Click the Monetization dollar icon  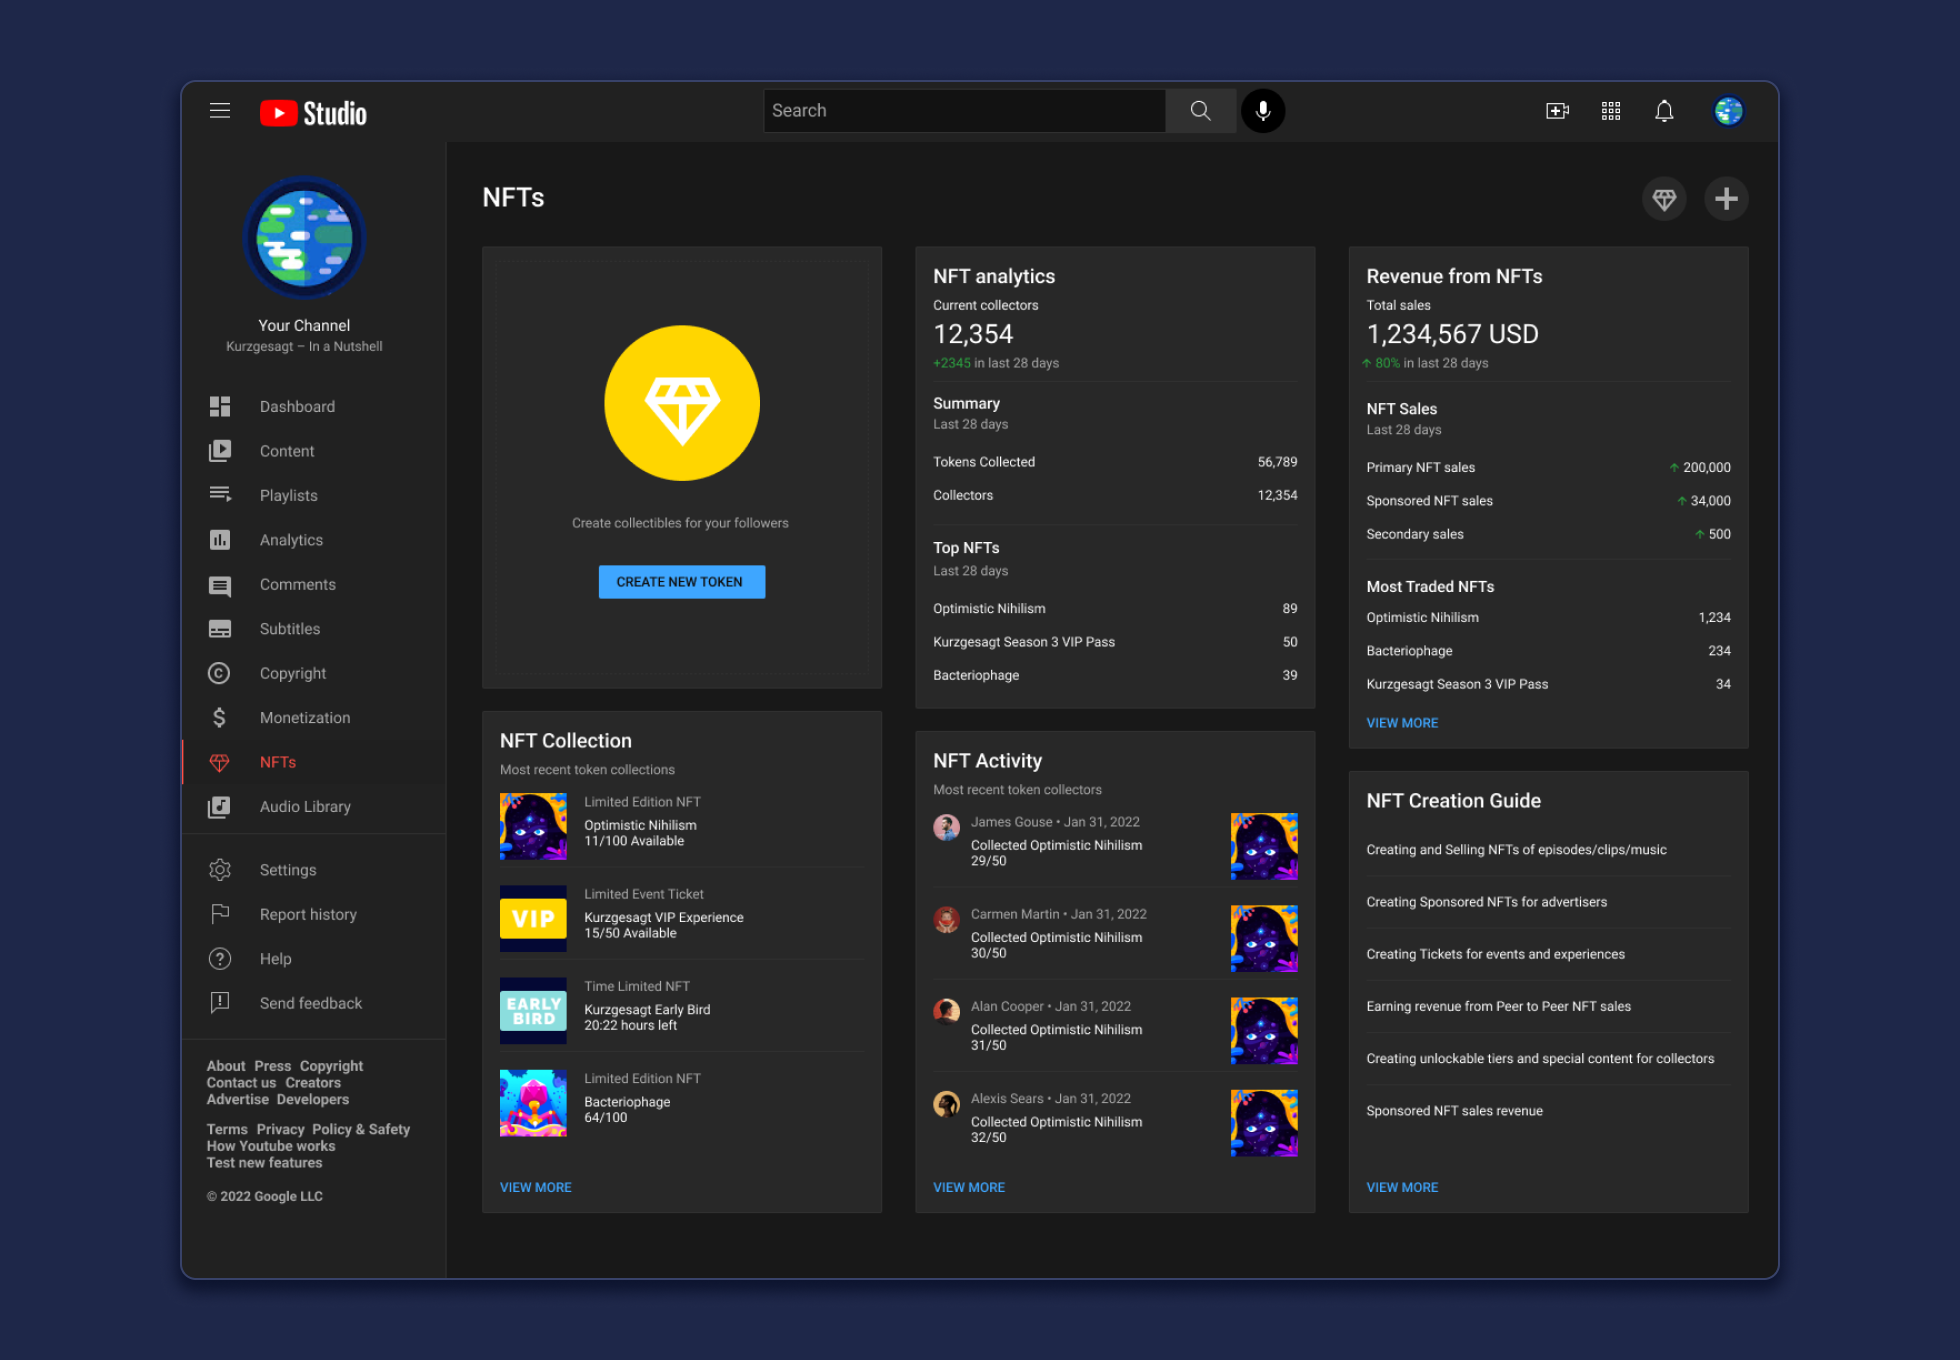click(x=219, y=717)
